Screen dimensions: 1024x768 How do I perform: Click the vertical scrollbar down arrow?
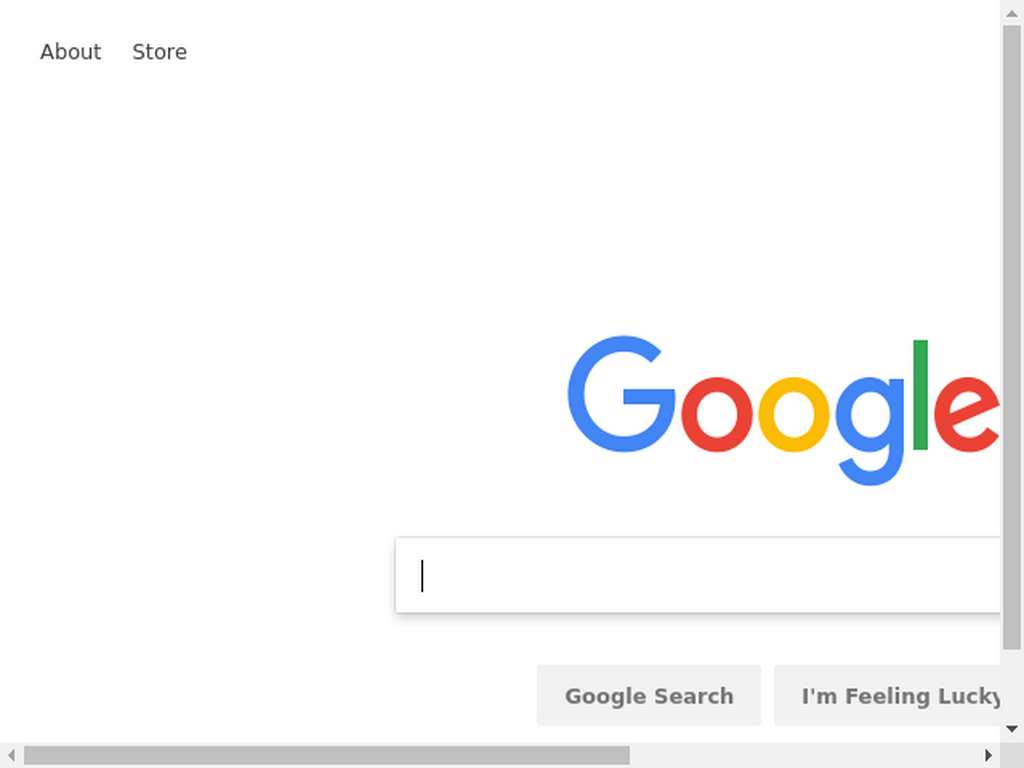pyautogui.click(x=1012, y=729)
